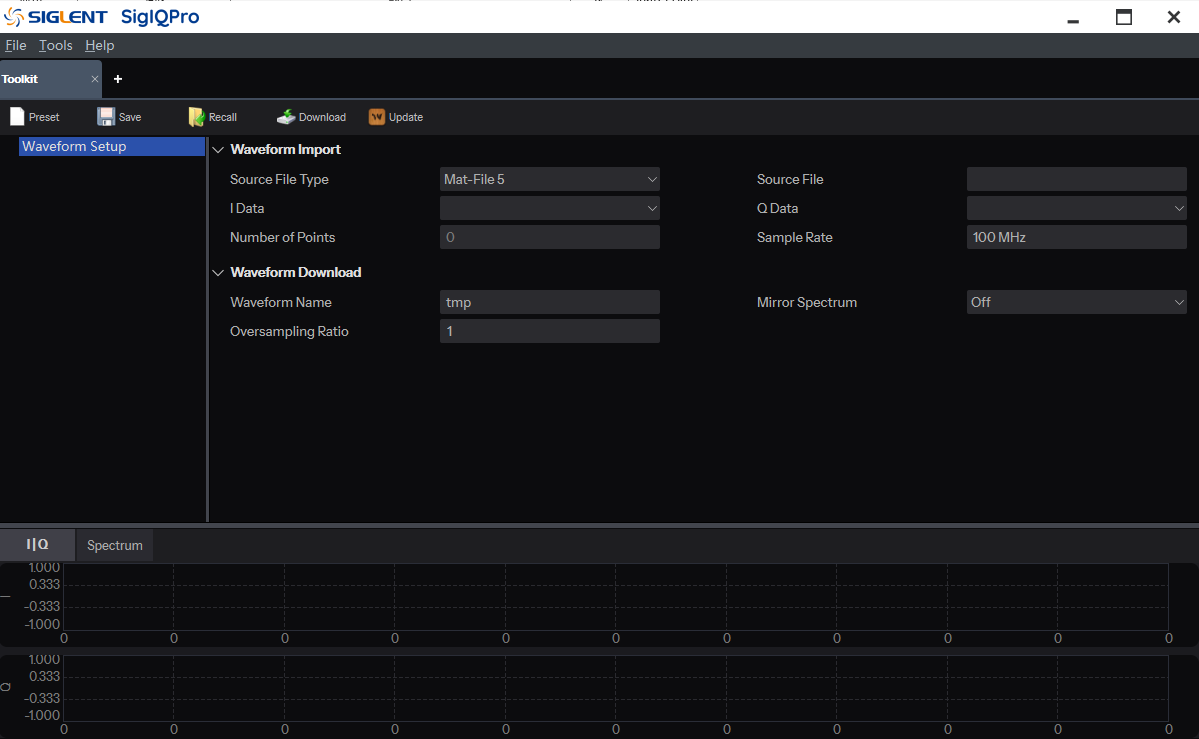The width and height of the screenshot is (1199, 739).
Task: Click the Save floppy disk icon
Action: tap(106, 116)
